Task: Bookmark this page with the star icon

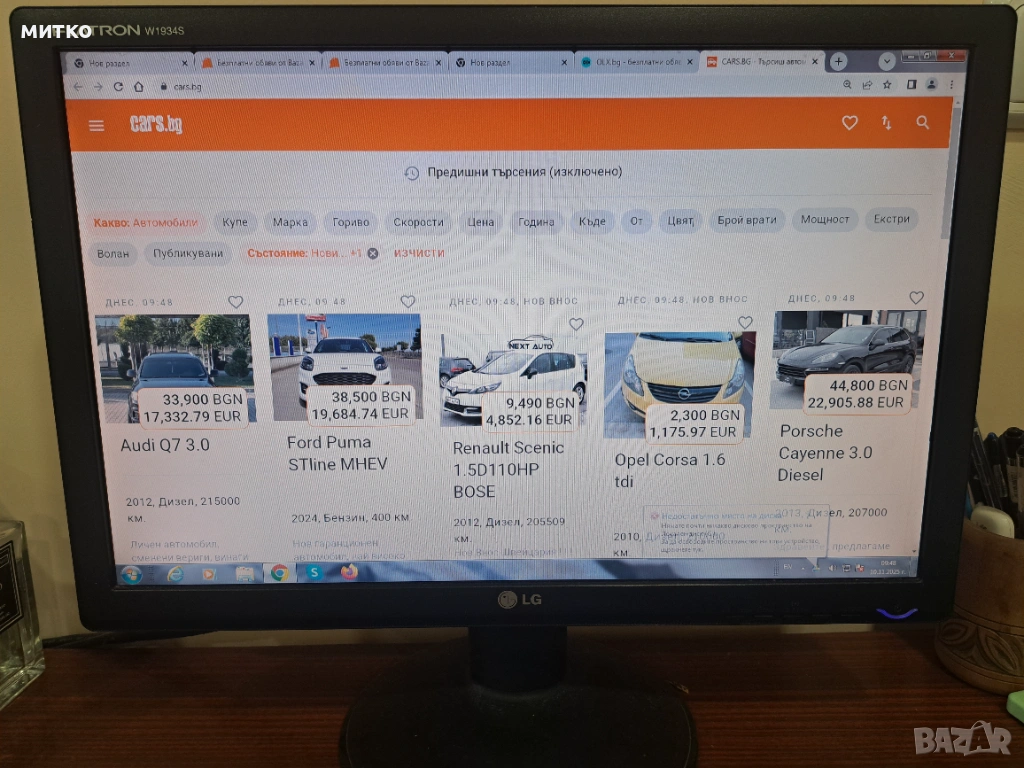Action: (886, 85)
